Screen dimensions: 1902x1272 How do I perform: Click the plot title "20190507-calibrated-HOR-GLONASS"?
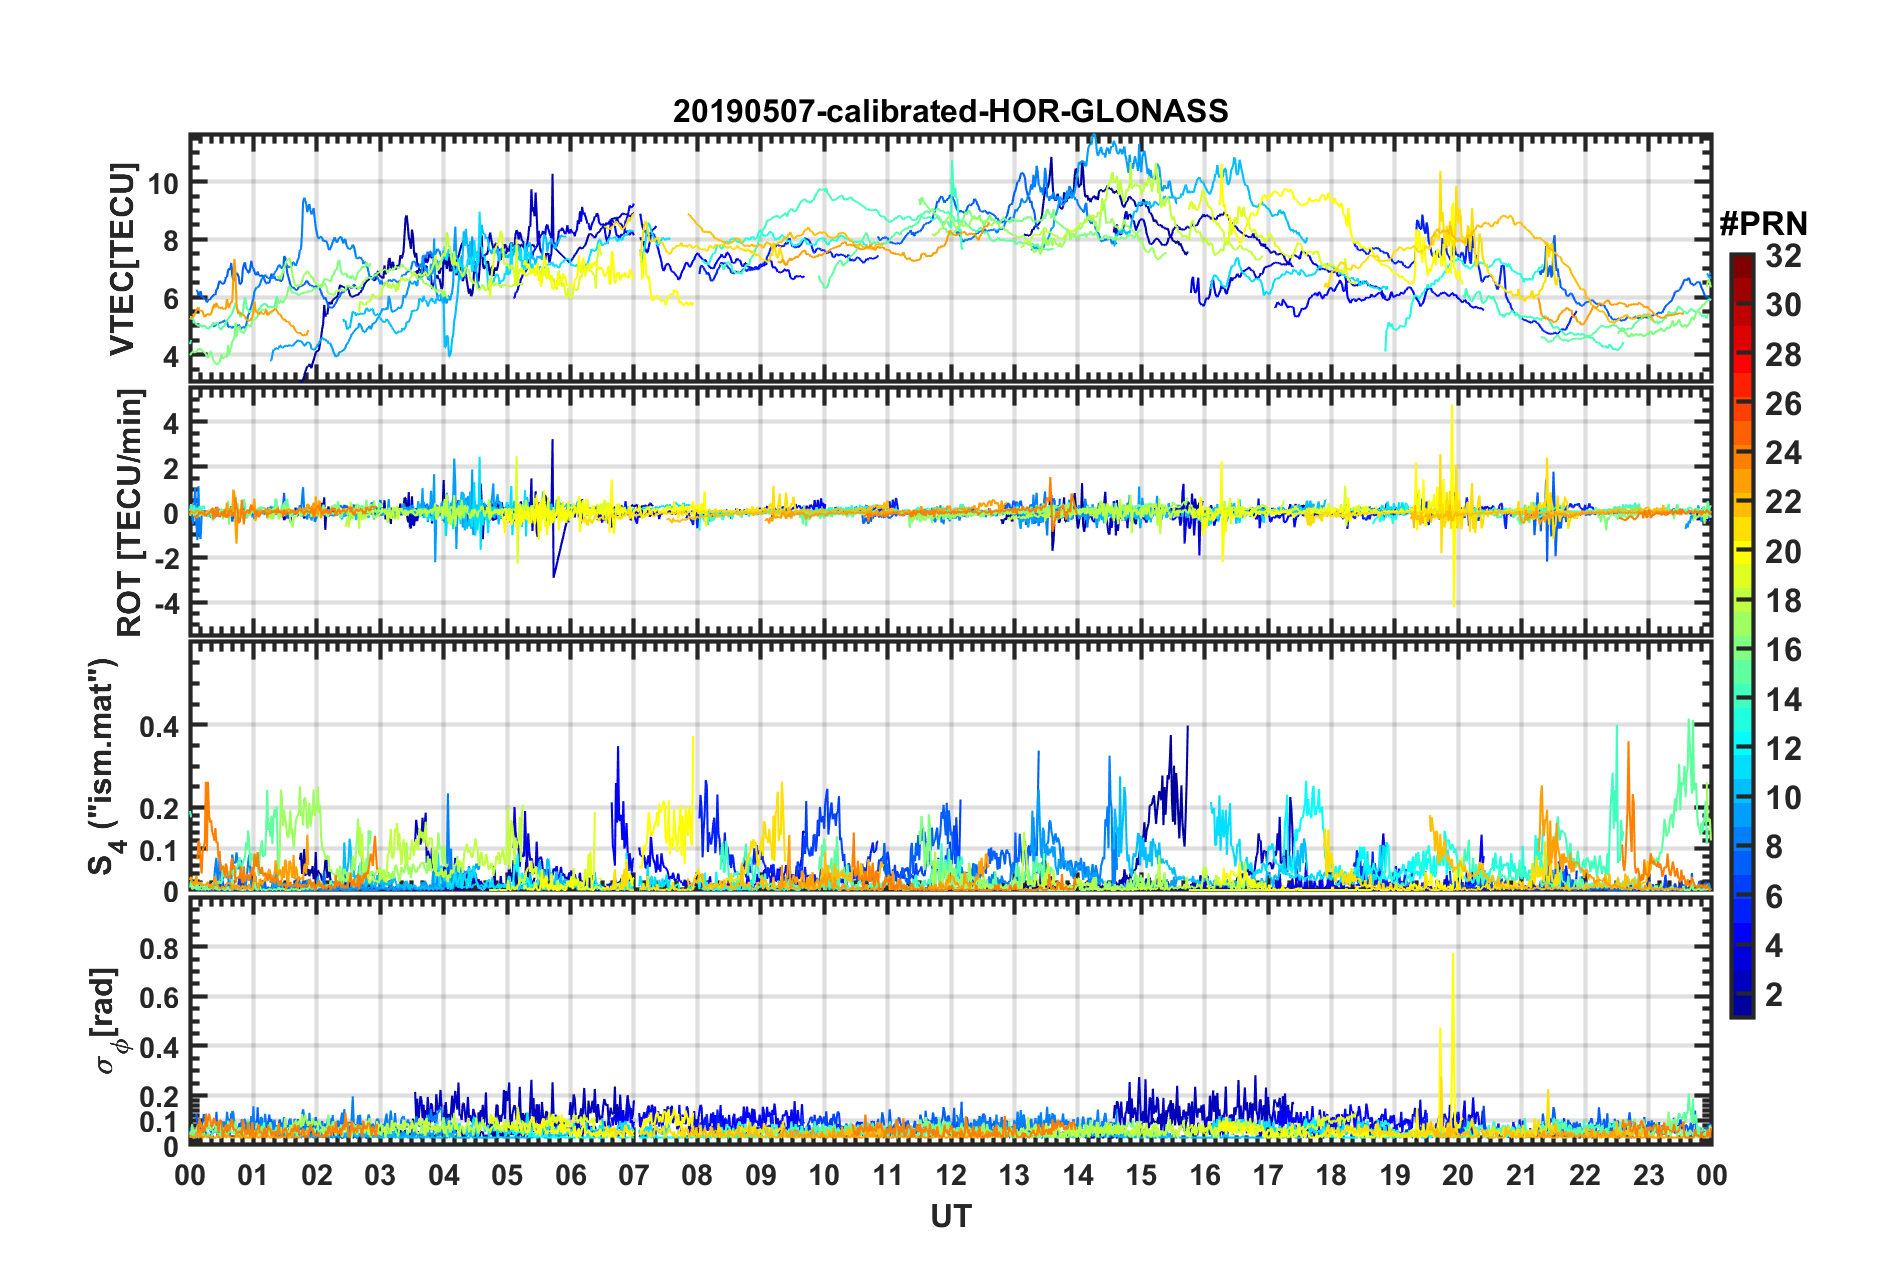click(x=950, y=110)
